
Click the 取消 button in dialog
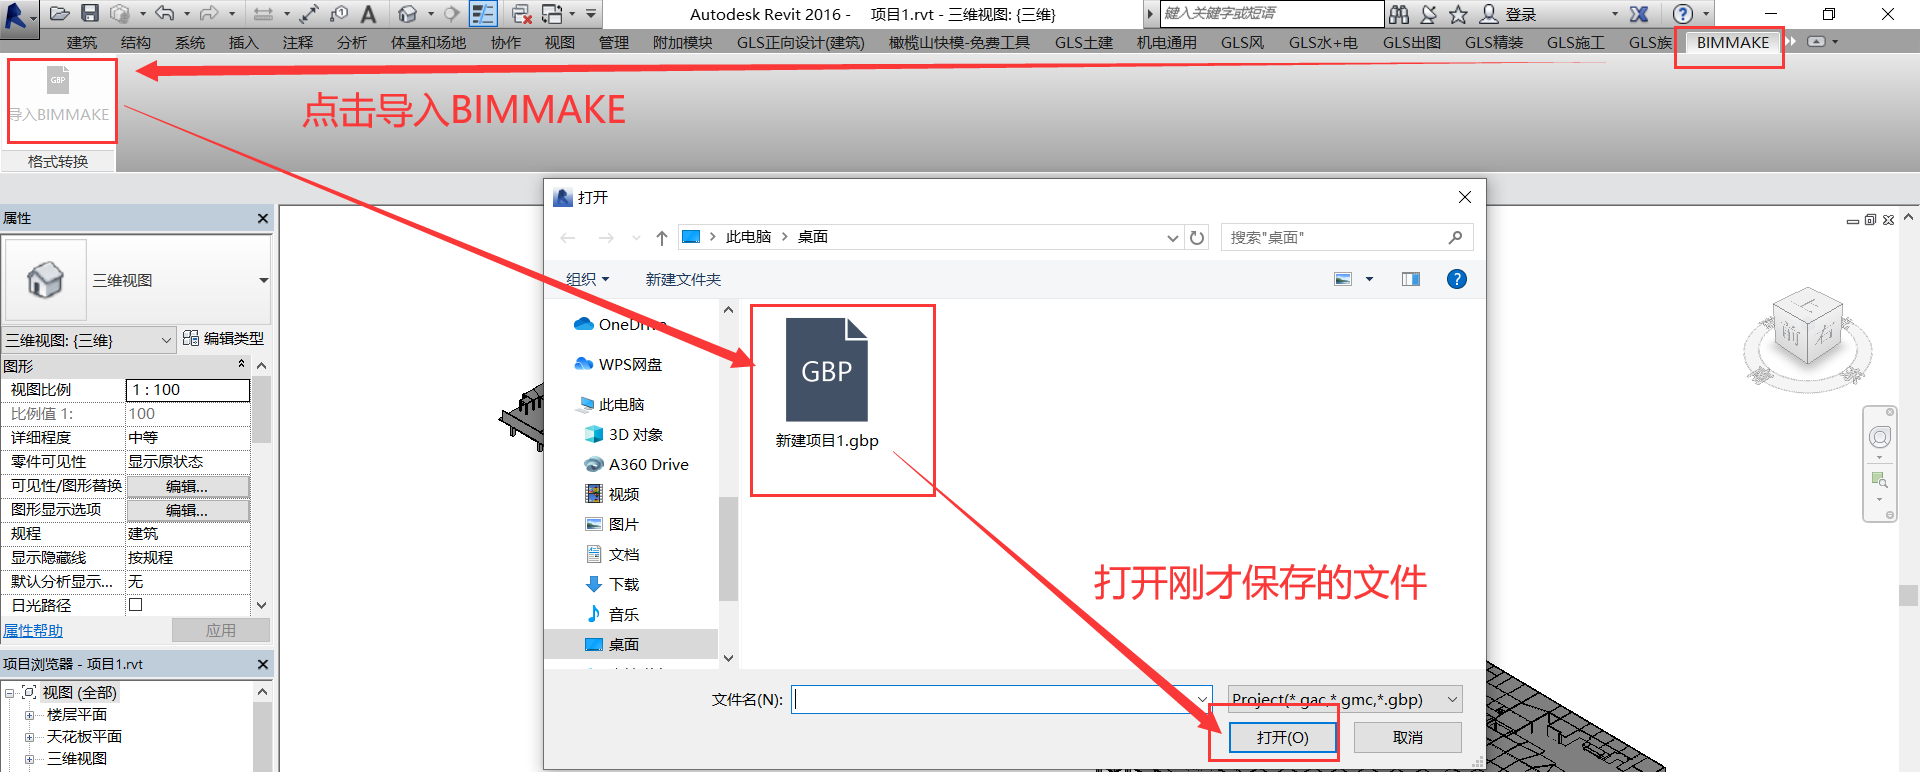[1408, 737]
